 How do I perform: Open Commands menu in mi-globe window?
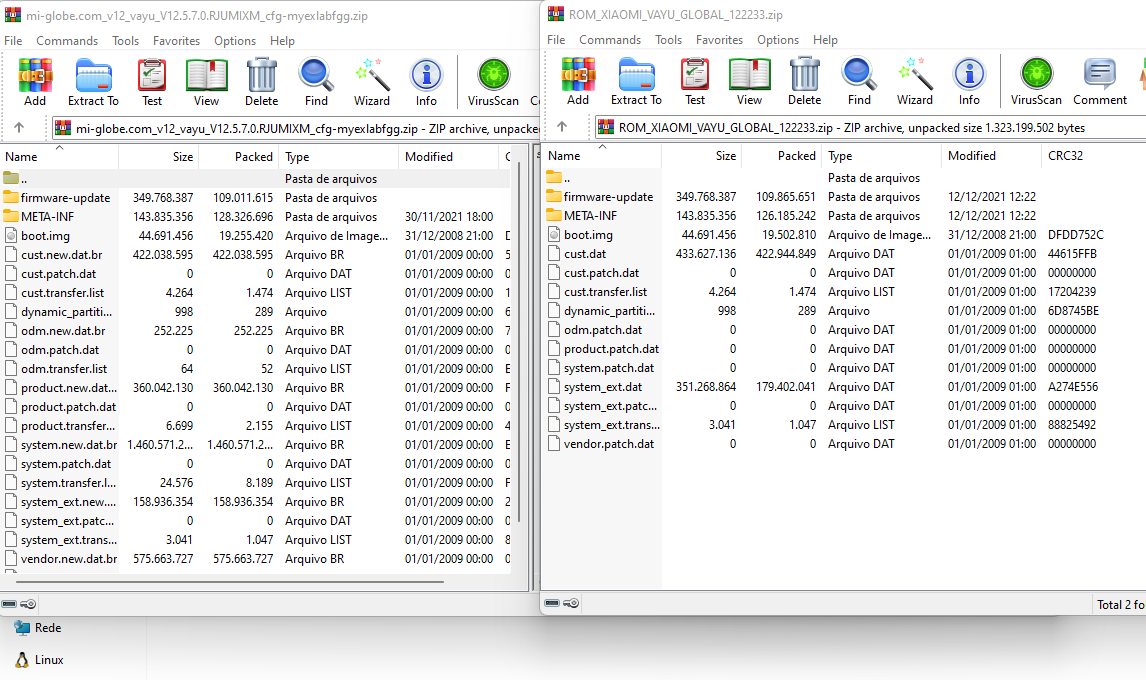click(x=67, y=41)
